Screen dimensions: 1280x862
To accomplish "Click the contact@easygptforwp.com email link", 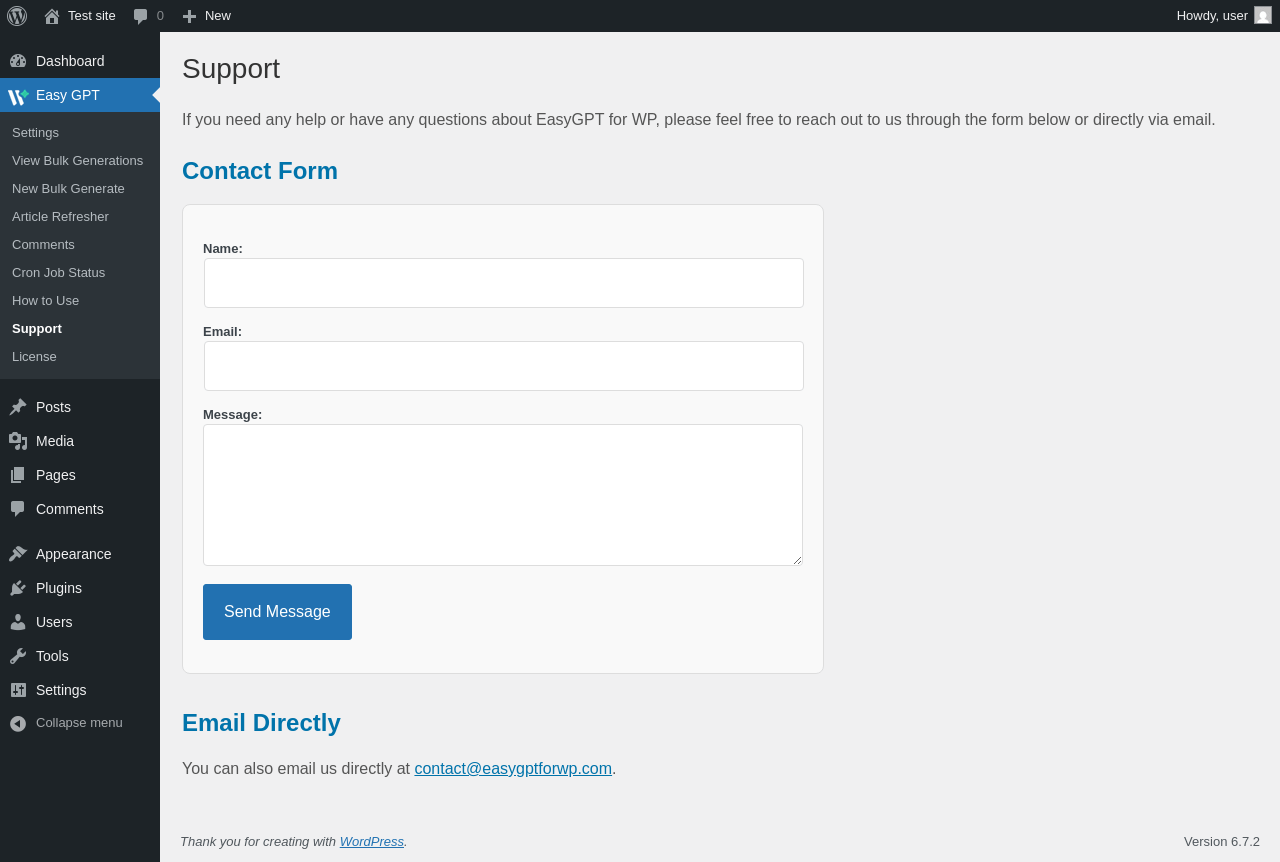I will pyautogui.click(x=513, y=768).
